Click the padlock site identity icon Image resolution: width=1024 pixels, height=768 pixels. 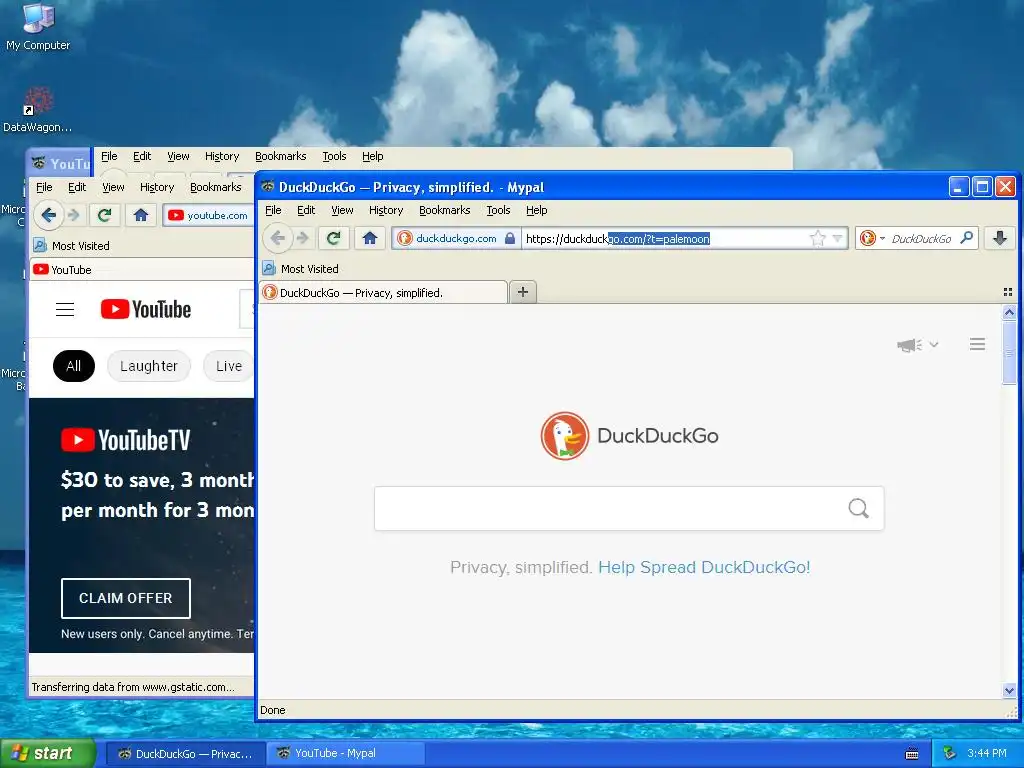(510, 238)
